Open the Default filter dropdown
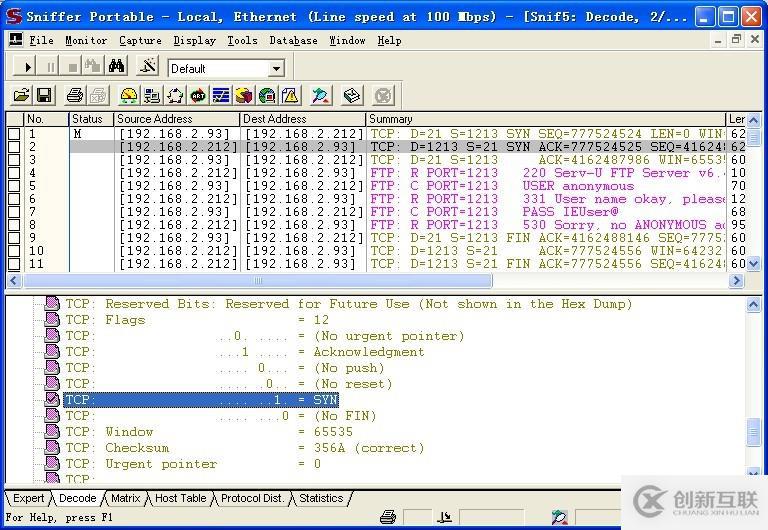 (276, 68)
